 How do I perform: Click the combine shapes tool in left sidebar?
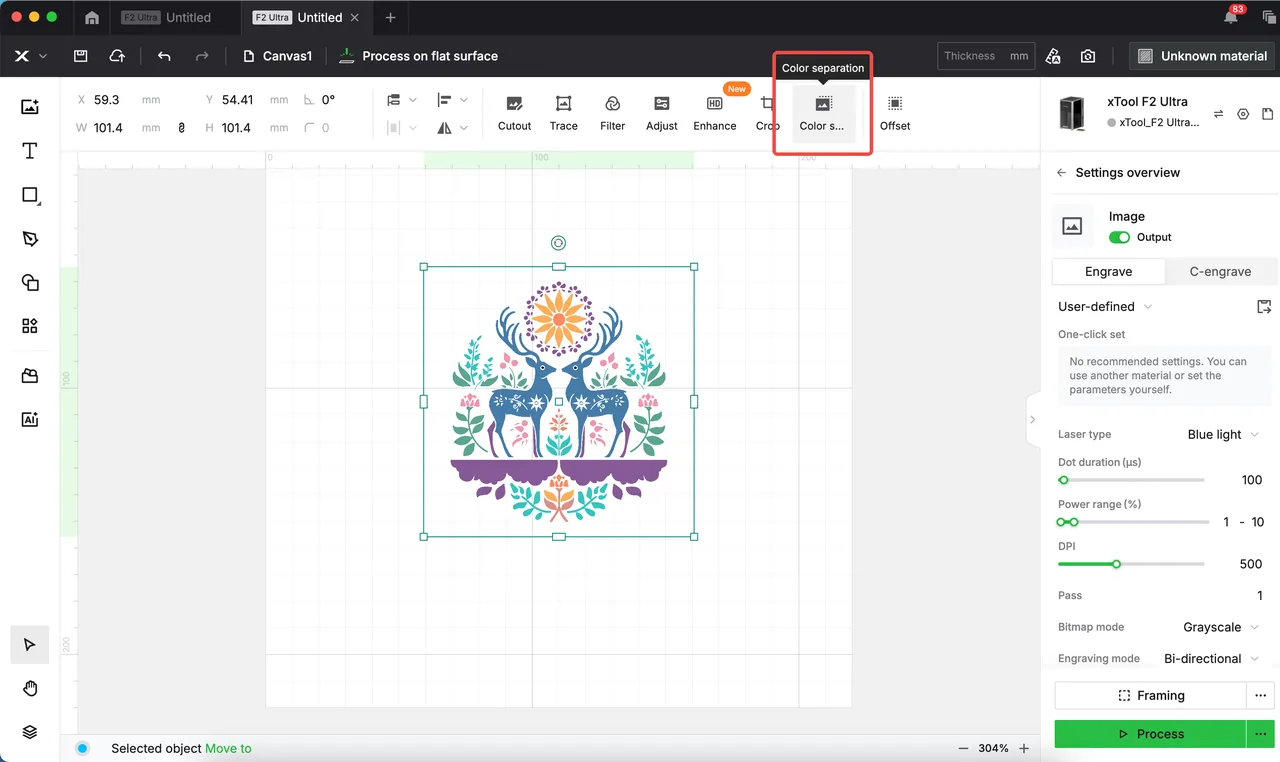30,282
